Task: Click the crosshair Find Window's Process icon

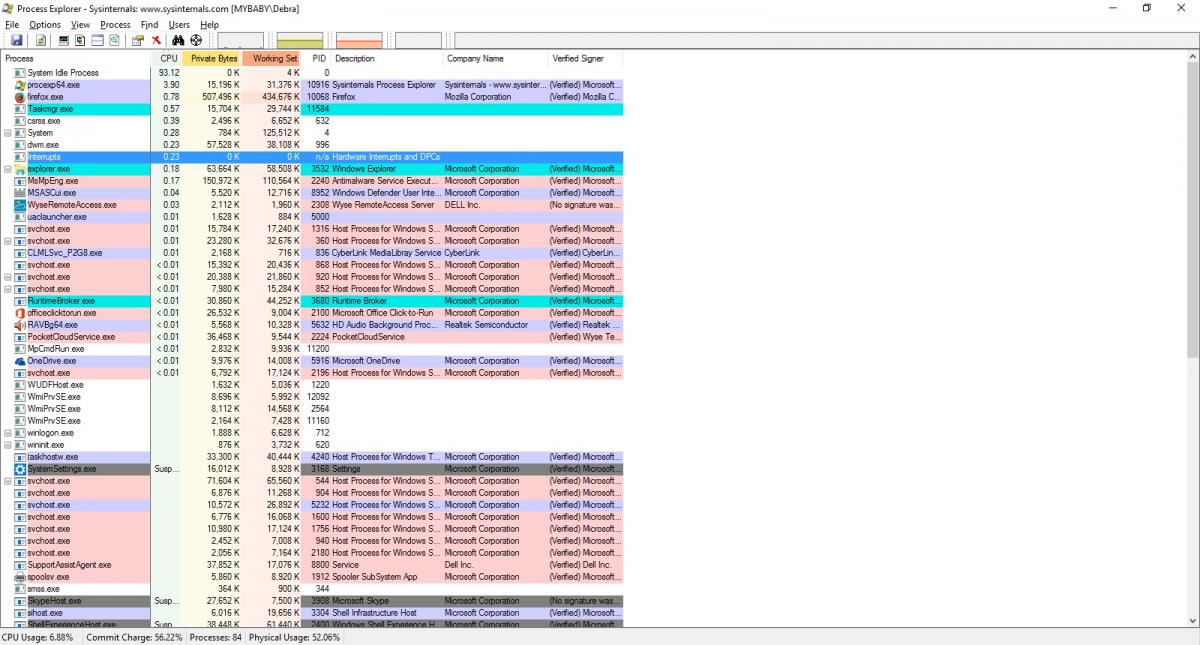Action: click(196, 40)
